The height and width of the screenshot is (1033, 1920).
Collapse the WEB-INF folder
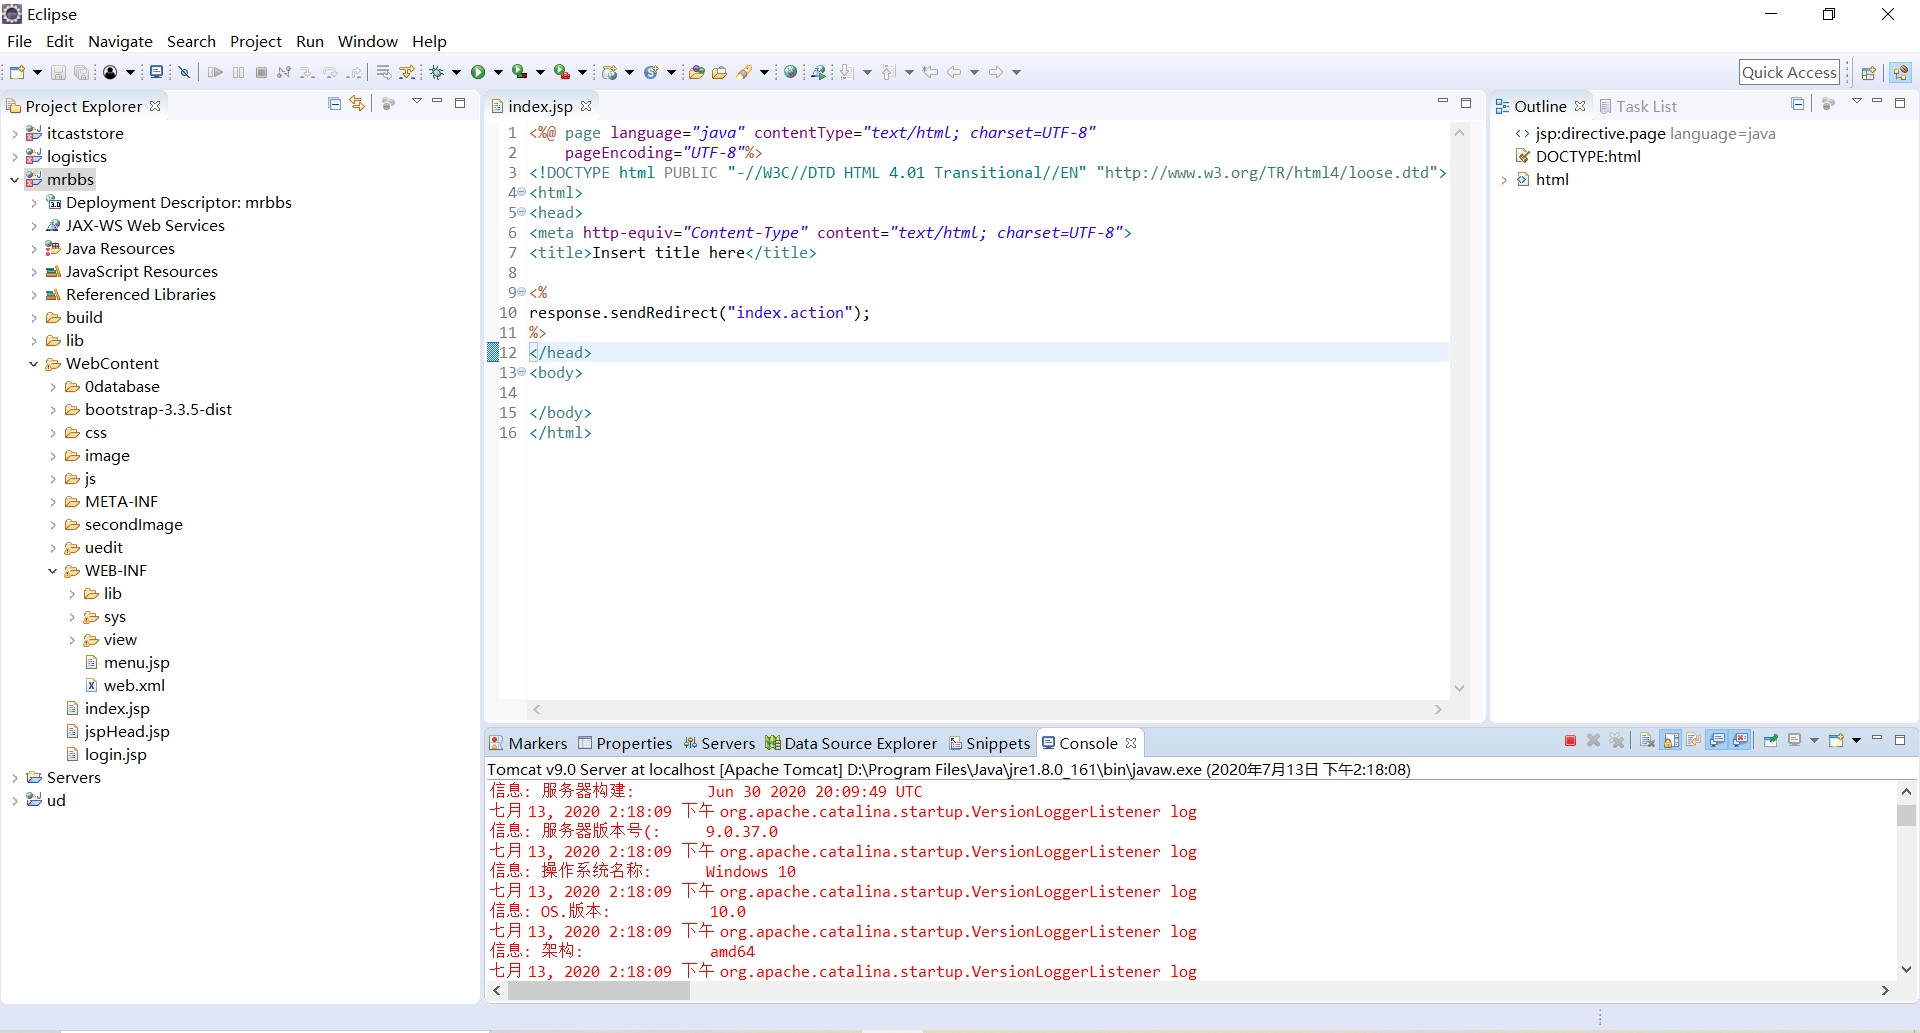coord(52,571)
